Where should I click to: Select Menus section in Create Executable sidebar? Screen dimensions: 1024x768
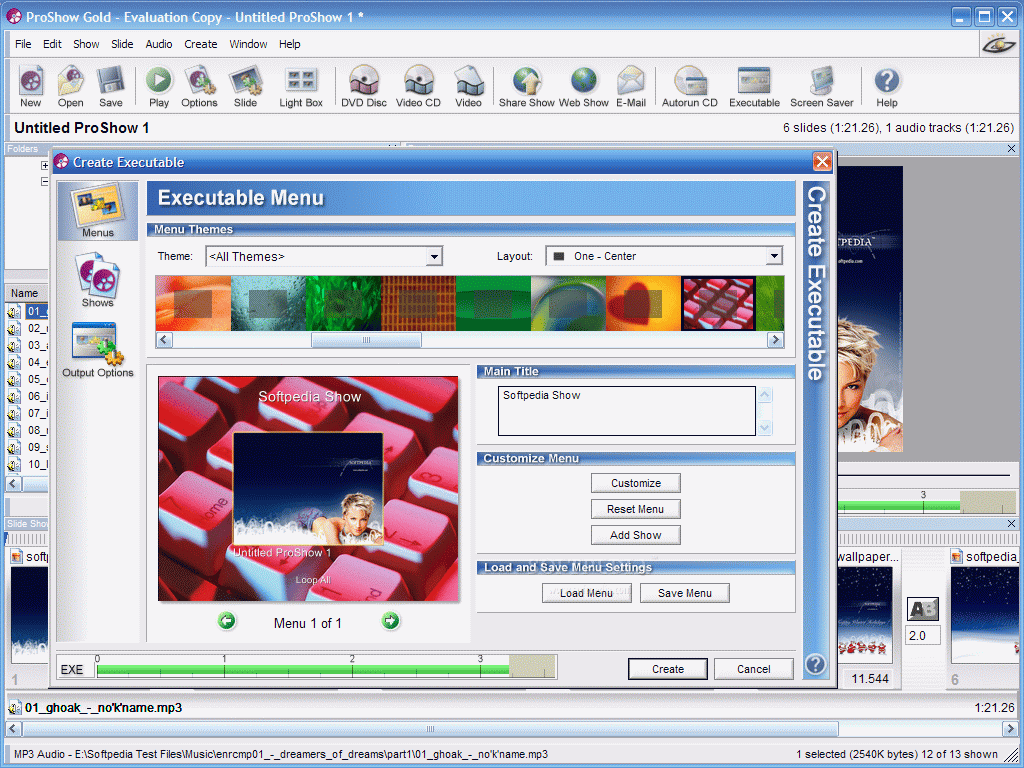[x=98, y=211]
